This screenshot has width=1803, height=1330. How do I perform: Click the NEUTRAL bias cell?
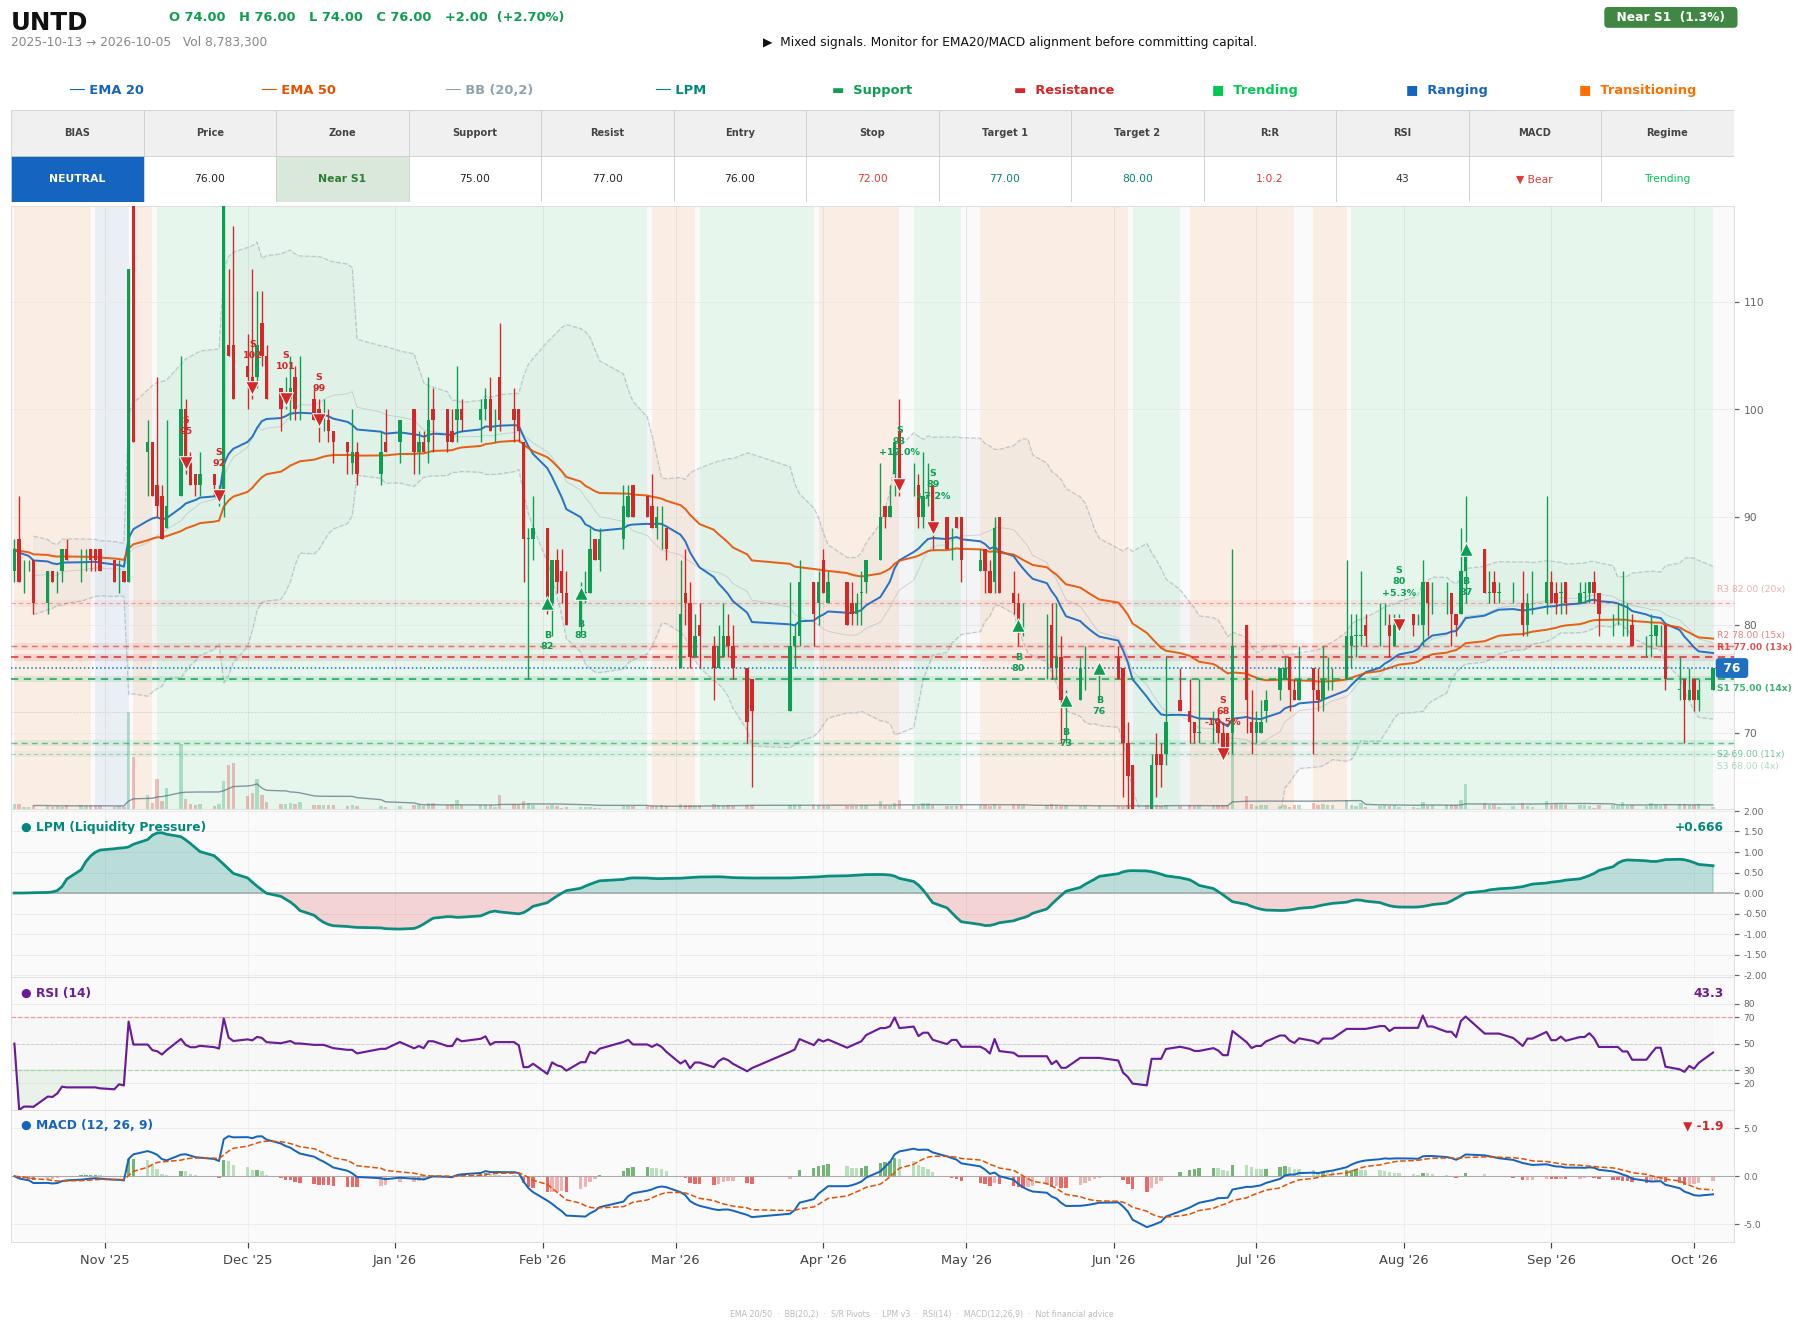pyautogui.click(x=77, y=179)
